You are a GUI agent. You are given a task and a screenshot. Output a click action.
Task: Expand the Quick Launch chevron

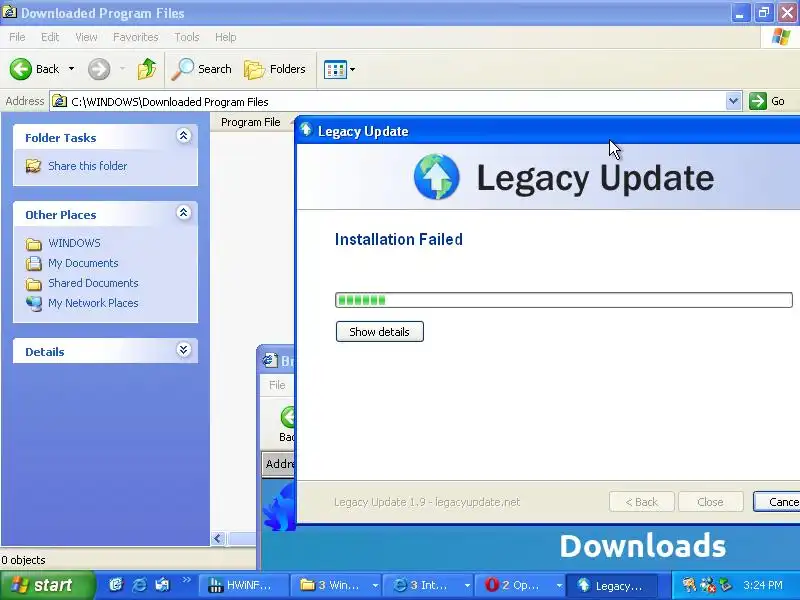(x=186, y=580)
